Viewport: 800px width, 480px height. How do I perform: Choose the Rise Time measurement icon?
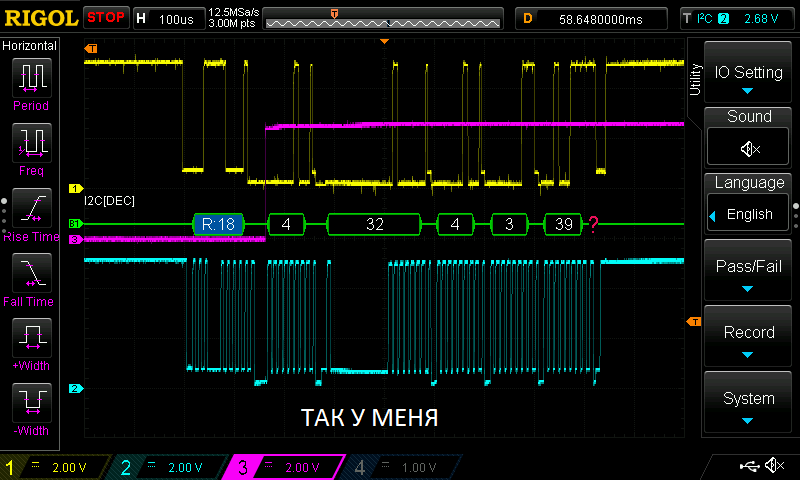coord(31,209)
